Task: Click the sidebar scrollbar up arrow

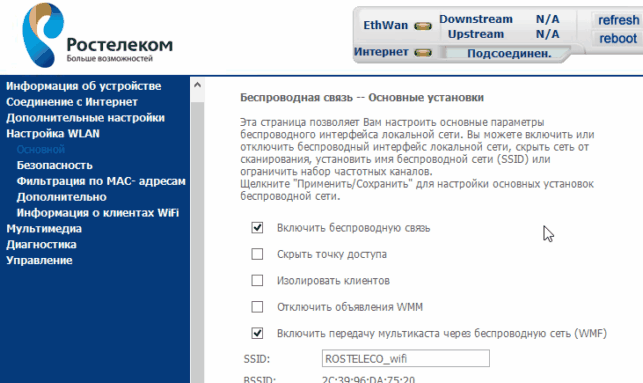Action: (197, 85)
